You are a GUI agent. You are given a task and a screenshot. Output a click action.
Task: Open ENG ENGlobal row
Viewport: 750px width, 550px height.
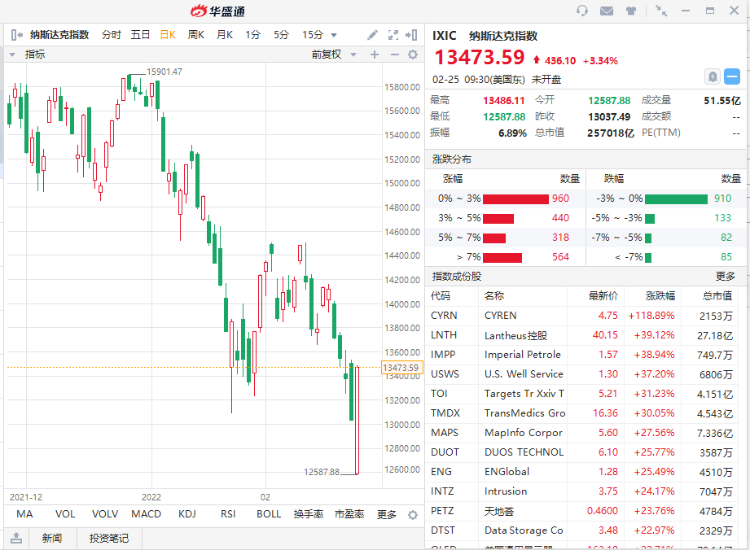tap(582, 472)
